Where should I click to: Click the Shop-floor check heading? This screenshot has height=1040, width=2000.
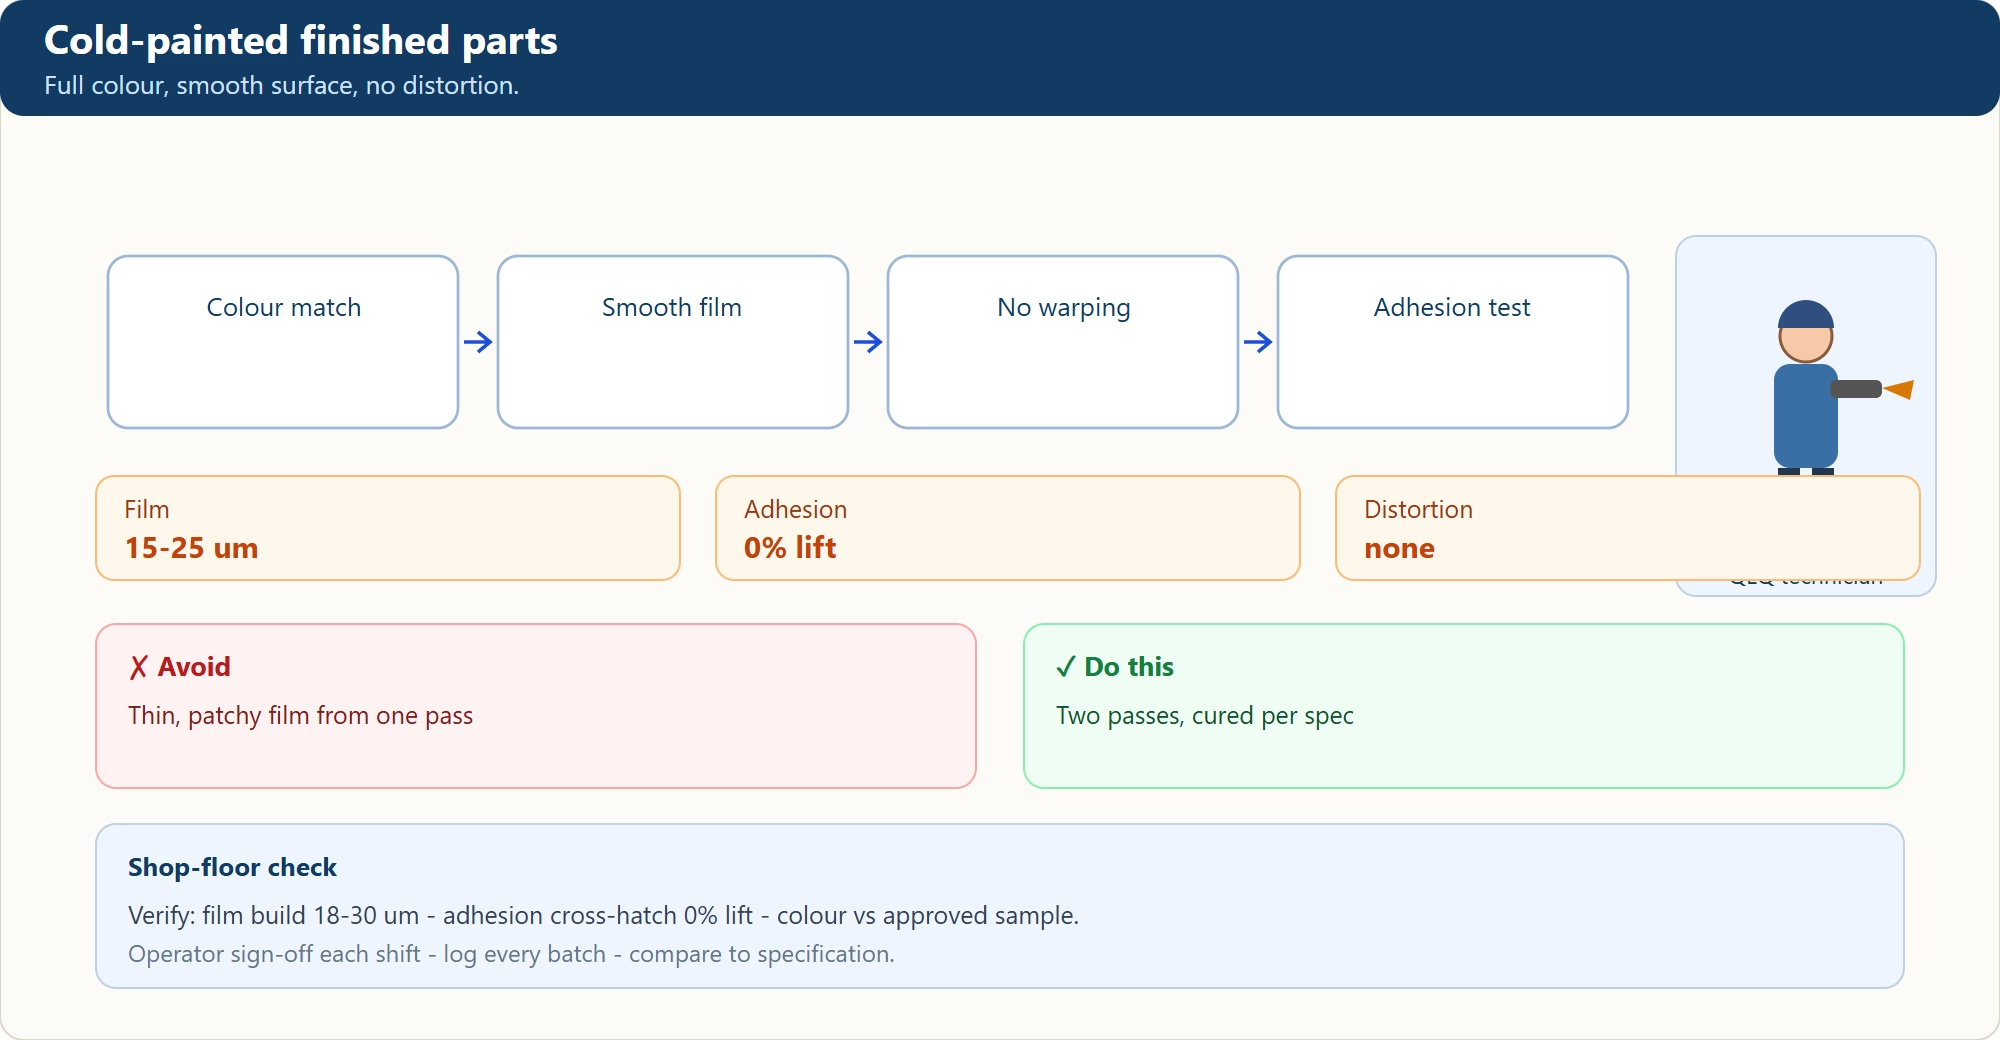point(232,867)
